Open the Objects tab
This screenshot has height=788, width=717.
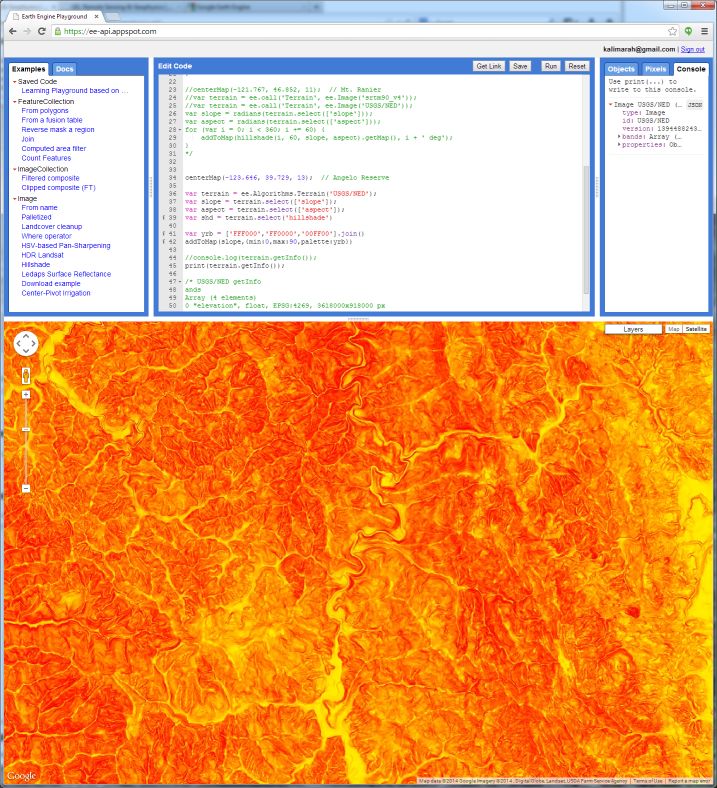coord(621,69)
